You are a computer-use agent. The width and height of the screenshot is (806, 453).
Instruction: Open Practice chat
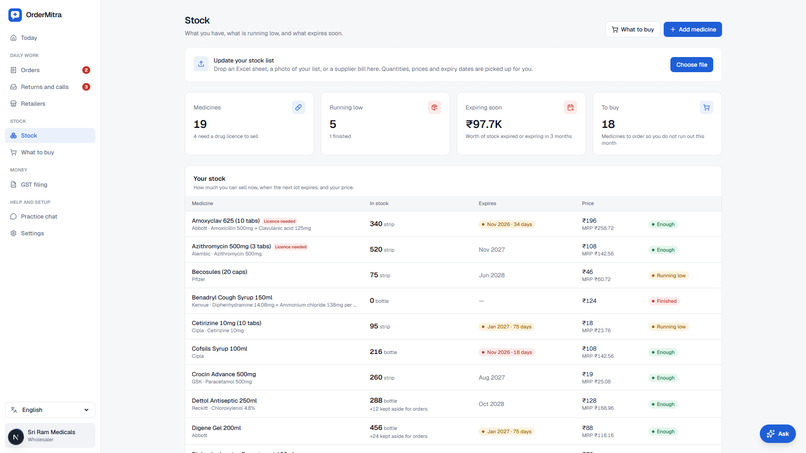click(x=50, y=216)
